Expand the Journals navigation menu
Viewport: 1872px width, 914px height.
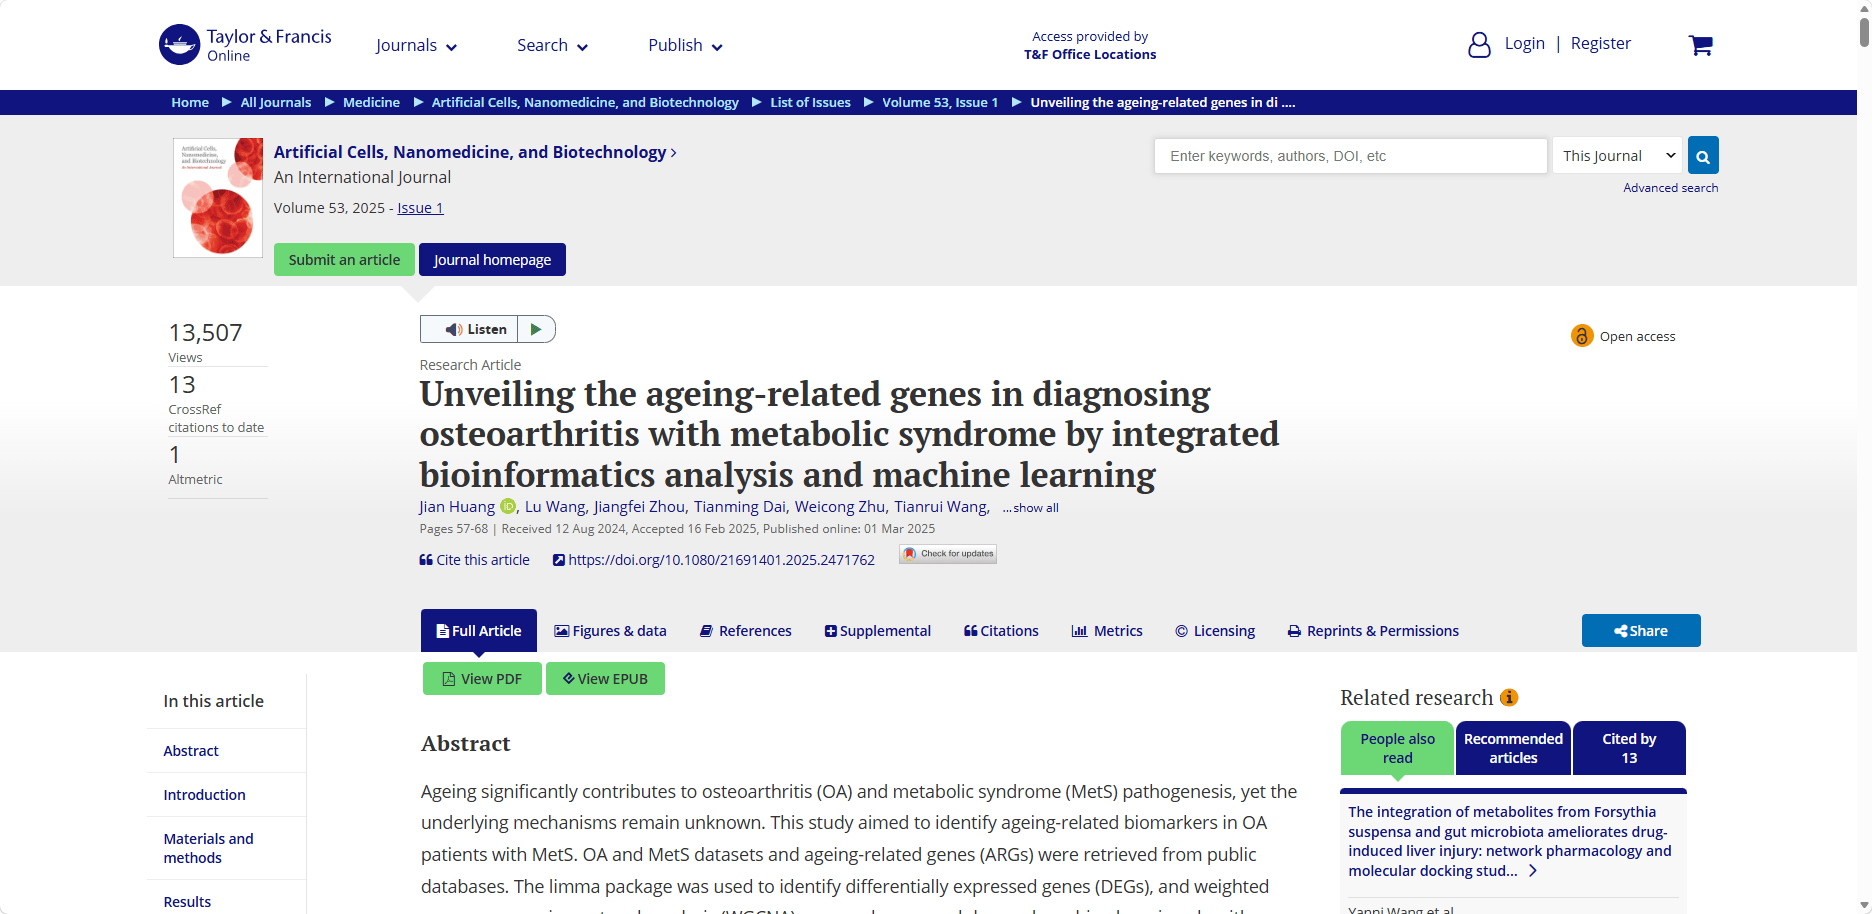click(416, 46)
